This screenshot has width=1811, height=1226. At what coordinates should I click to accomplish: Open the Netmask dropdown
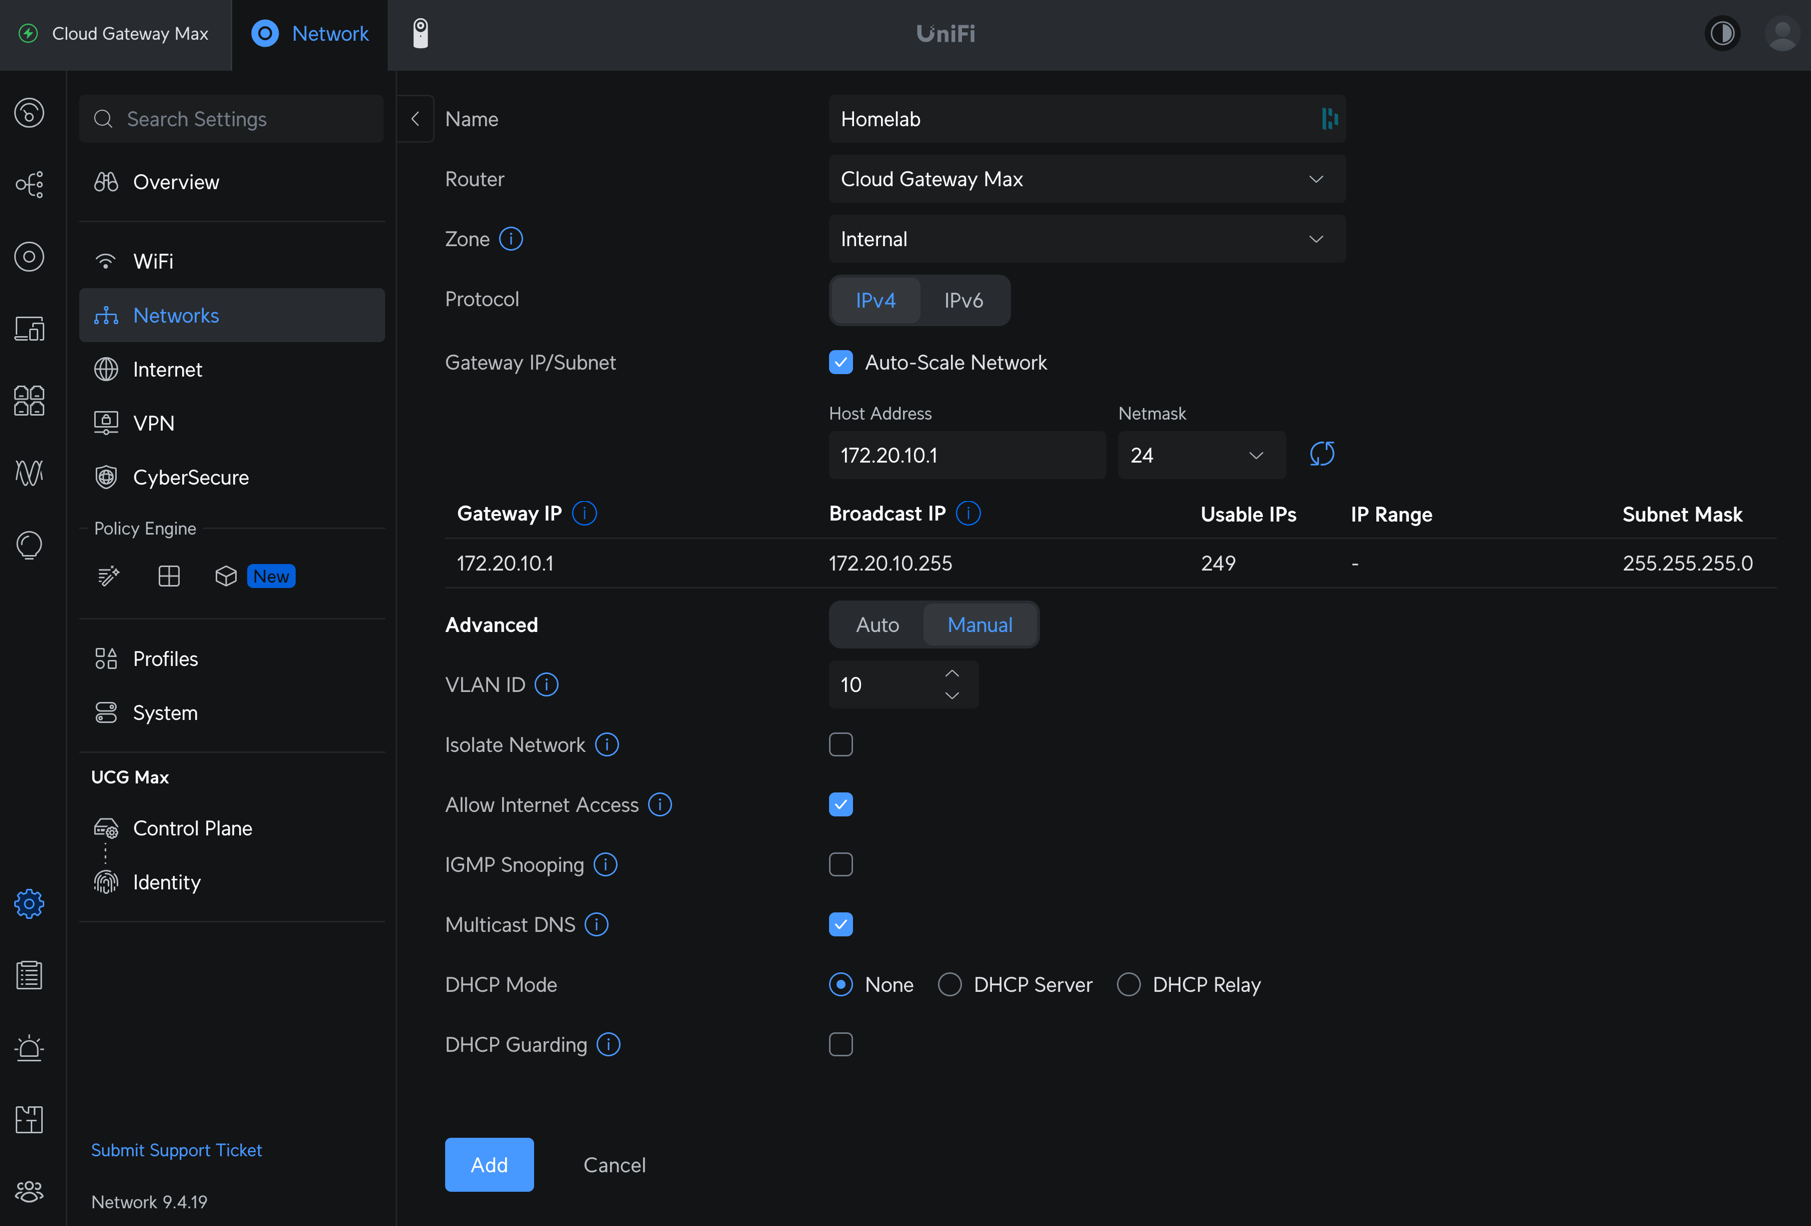(x=1200, y=455)
